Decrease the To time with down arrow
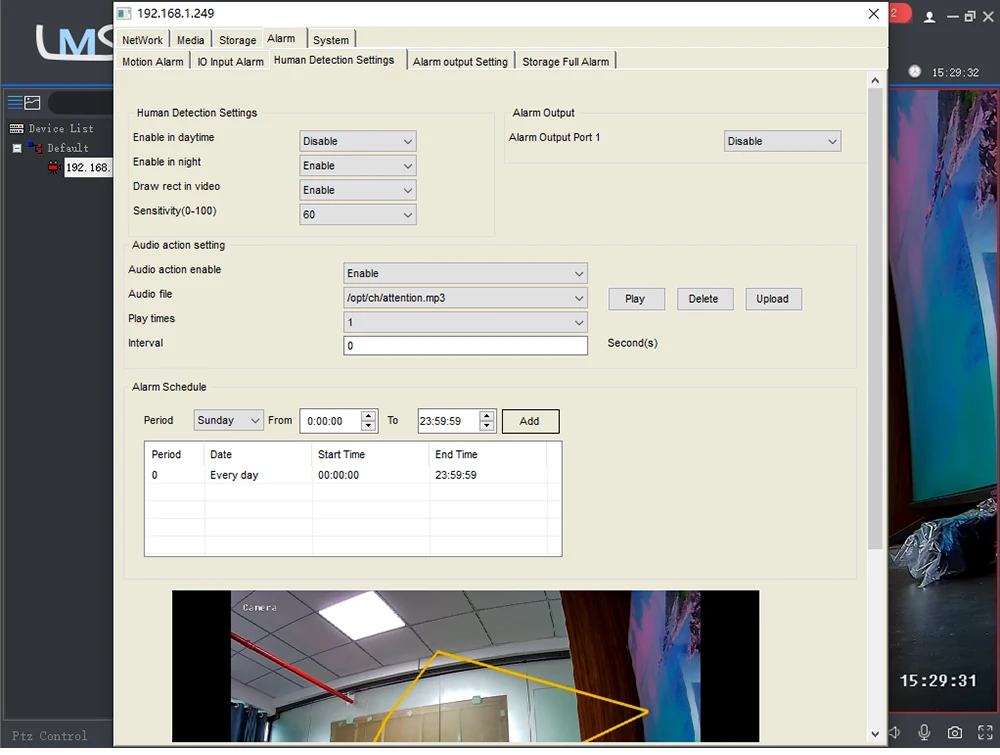 (487, 426)
